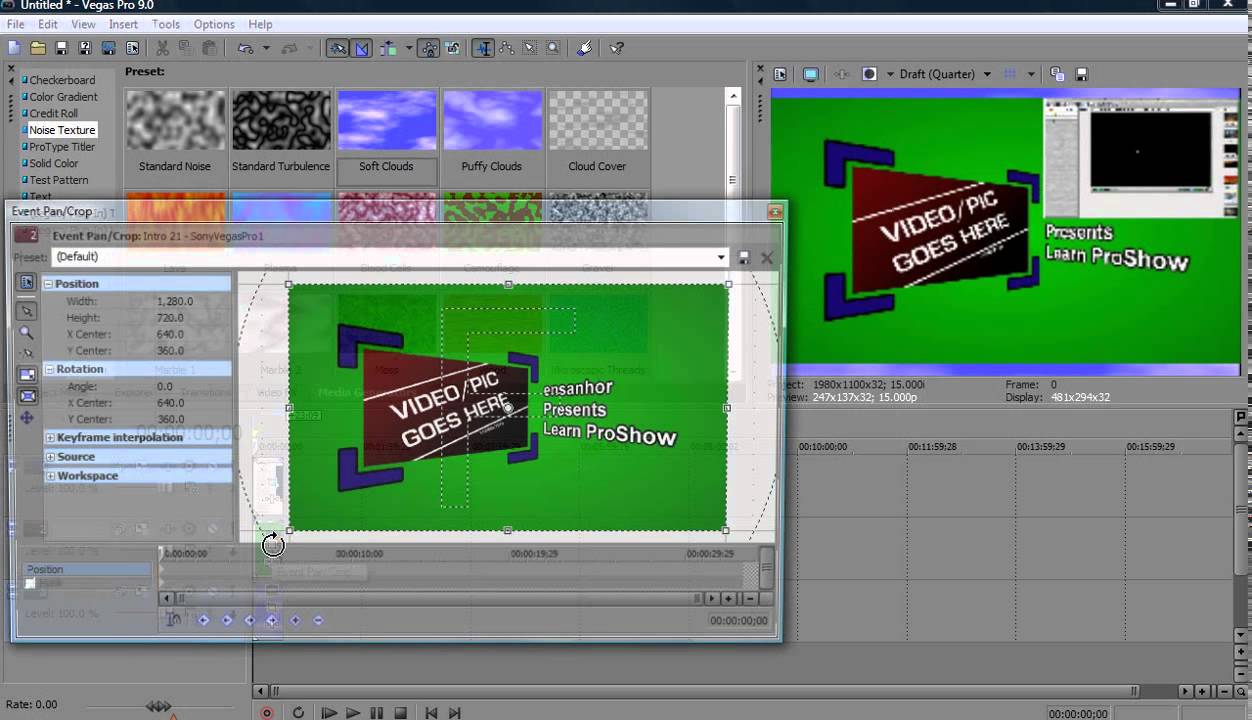Open the Auto Ripple mode dropdown arrow
1252x720 pixels.
tap(409, 48)
